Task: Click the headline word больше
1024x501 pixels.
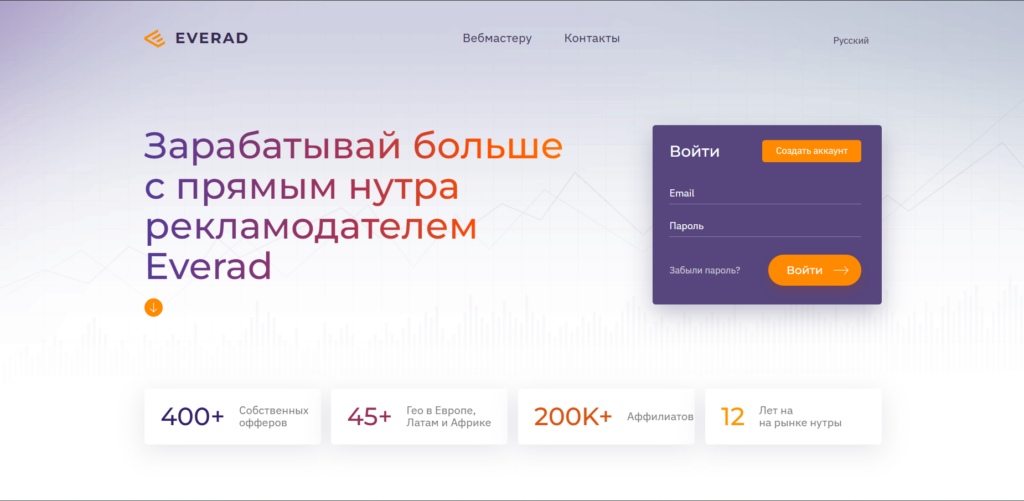Action: 488,146
